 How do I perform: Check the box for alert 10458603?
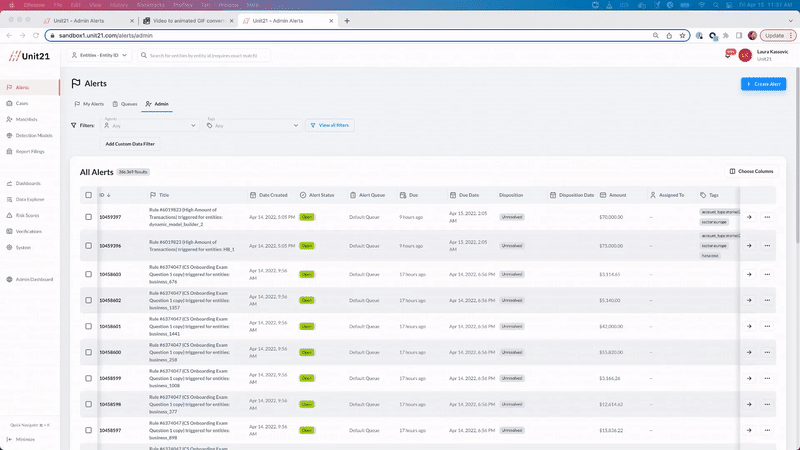88,273
